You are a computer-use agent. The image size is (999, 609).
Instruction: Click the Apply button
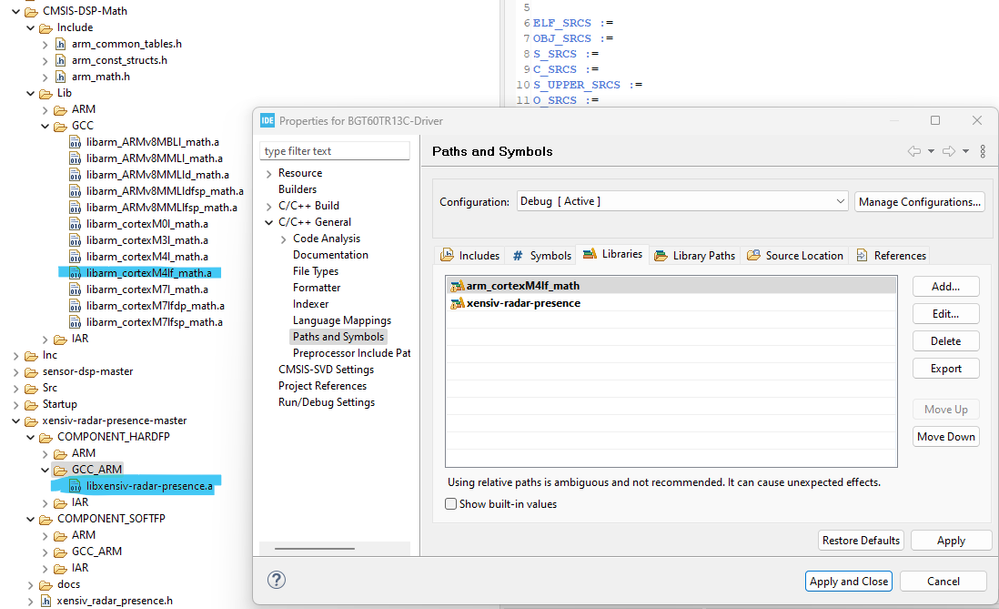951,540
